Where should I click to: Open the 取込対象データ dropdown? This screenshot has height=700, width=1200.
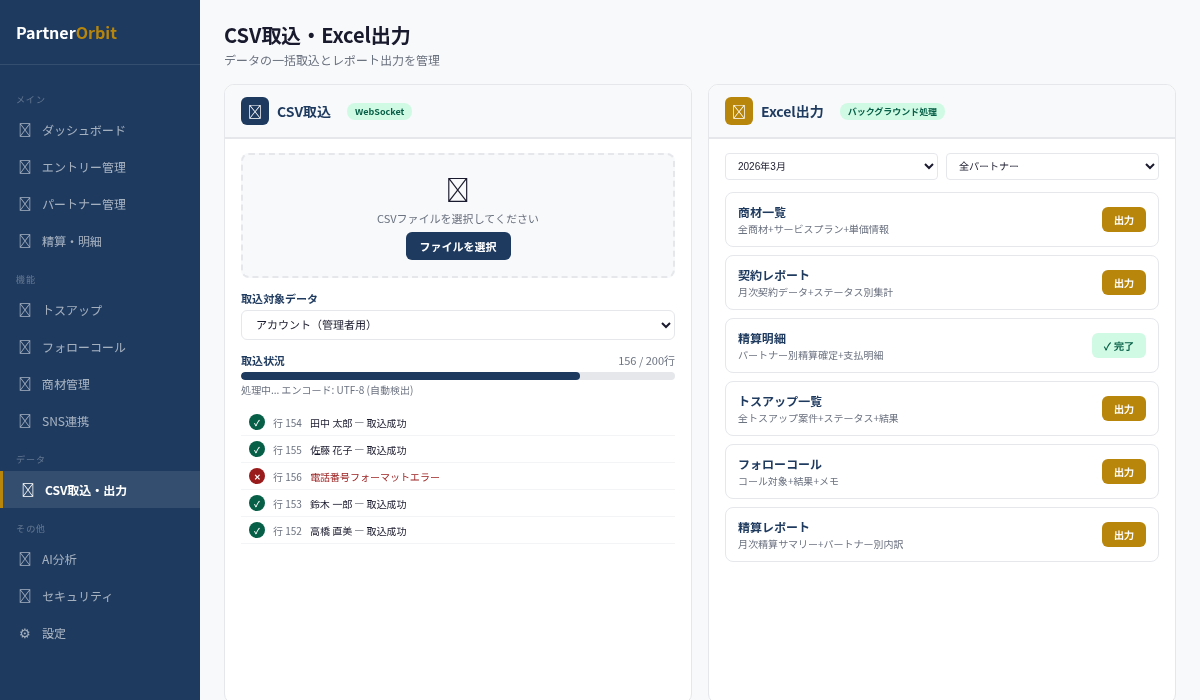[x=458, y=325]
